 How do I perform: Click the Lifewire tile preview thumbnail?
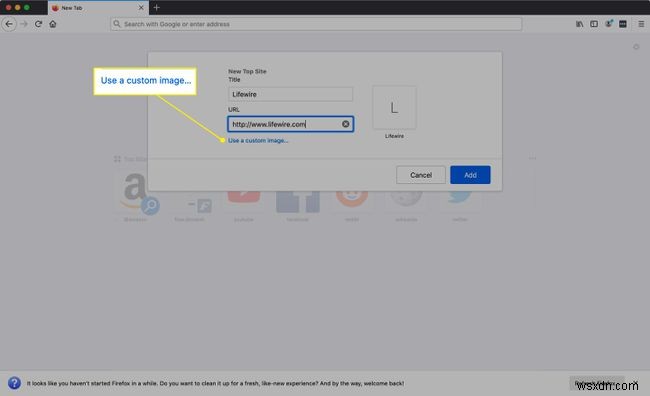click(394, 108)
